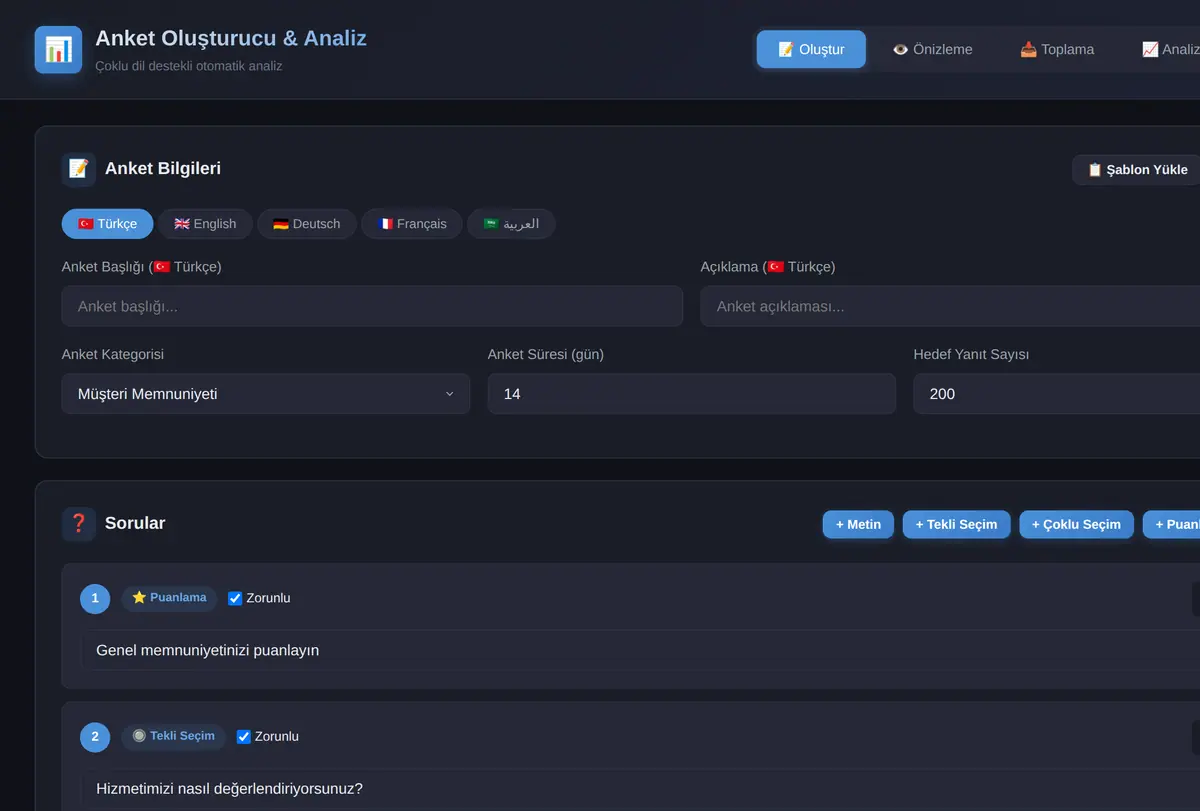Click the Anket başlığı input field
Viewport: 1200px width, 811px height.
pos(372,306)
